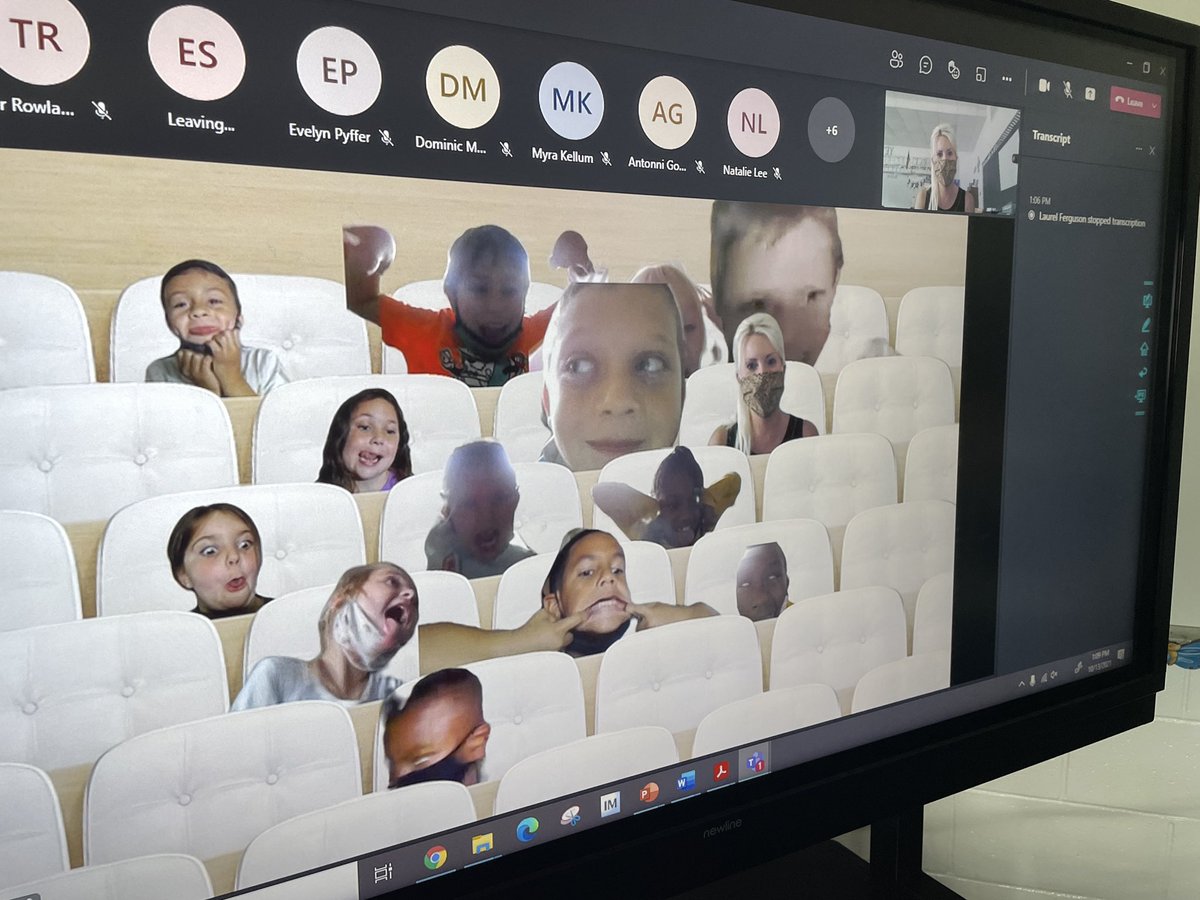
Task: Select Evelyn Pyffer's EP avatar
Action: pyautogui.click(x=338, y=71)
